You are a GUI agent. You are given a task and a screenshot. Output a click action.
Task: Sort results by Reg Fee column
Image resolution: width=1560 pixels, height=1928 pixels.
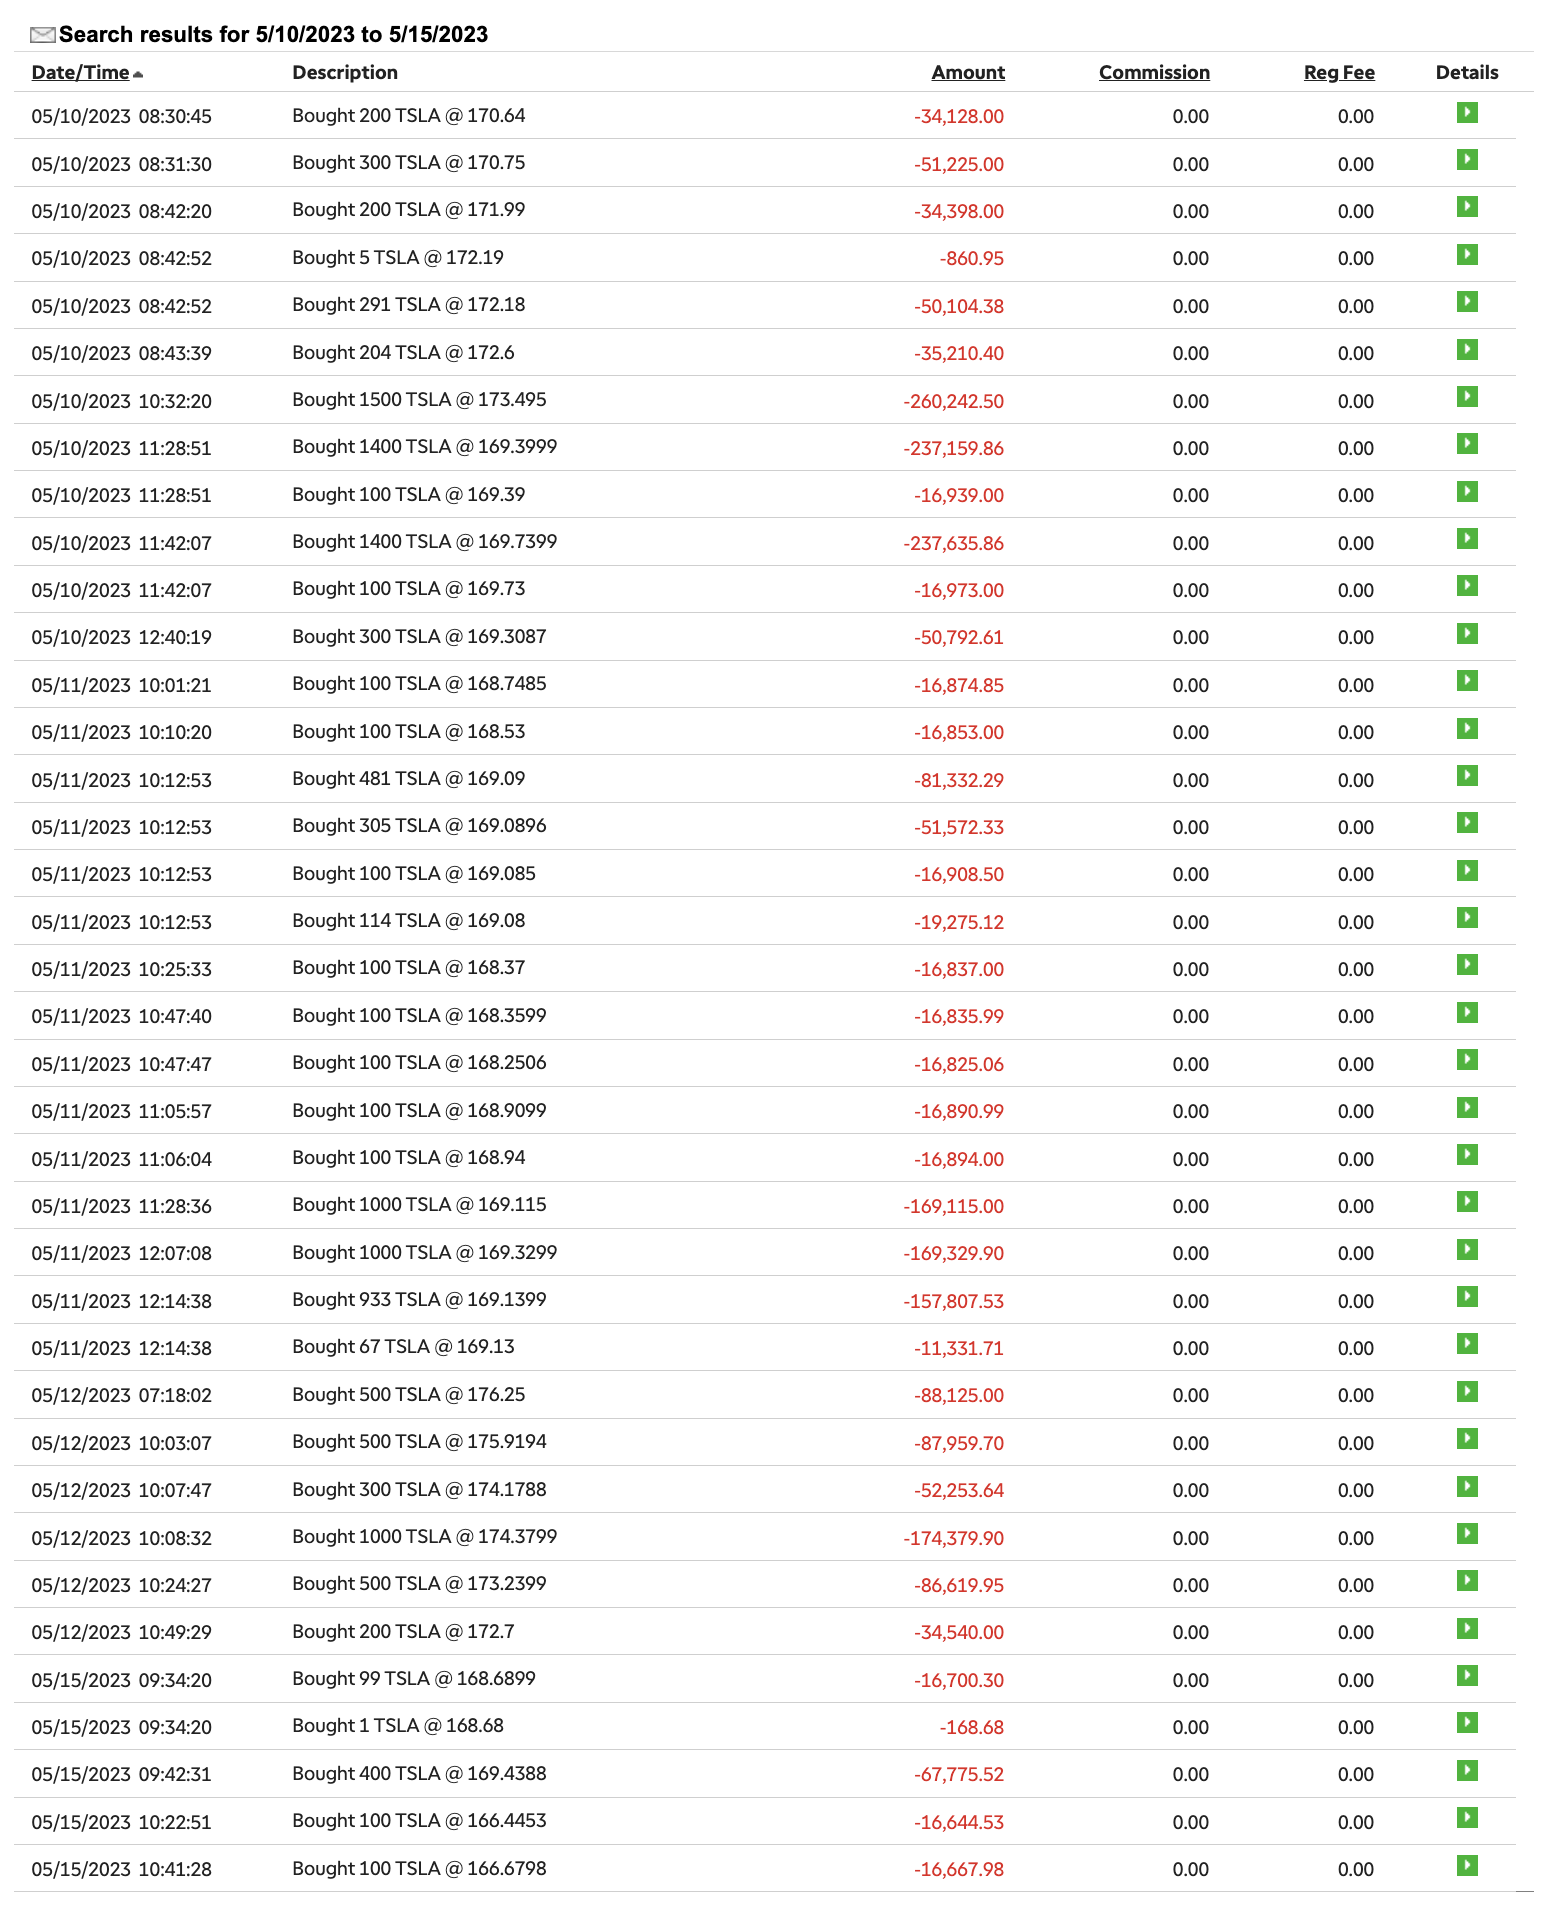click(1339, 72)
